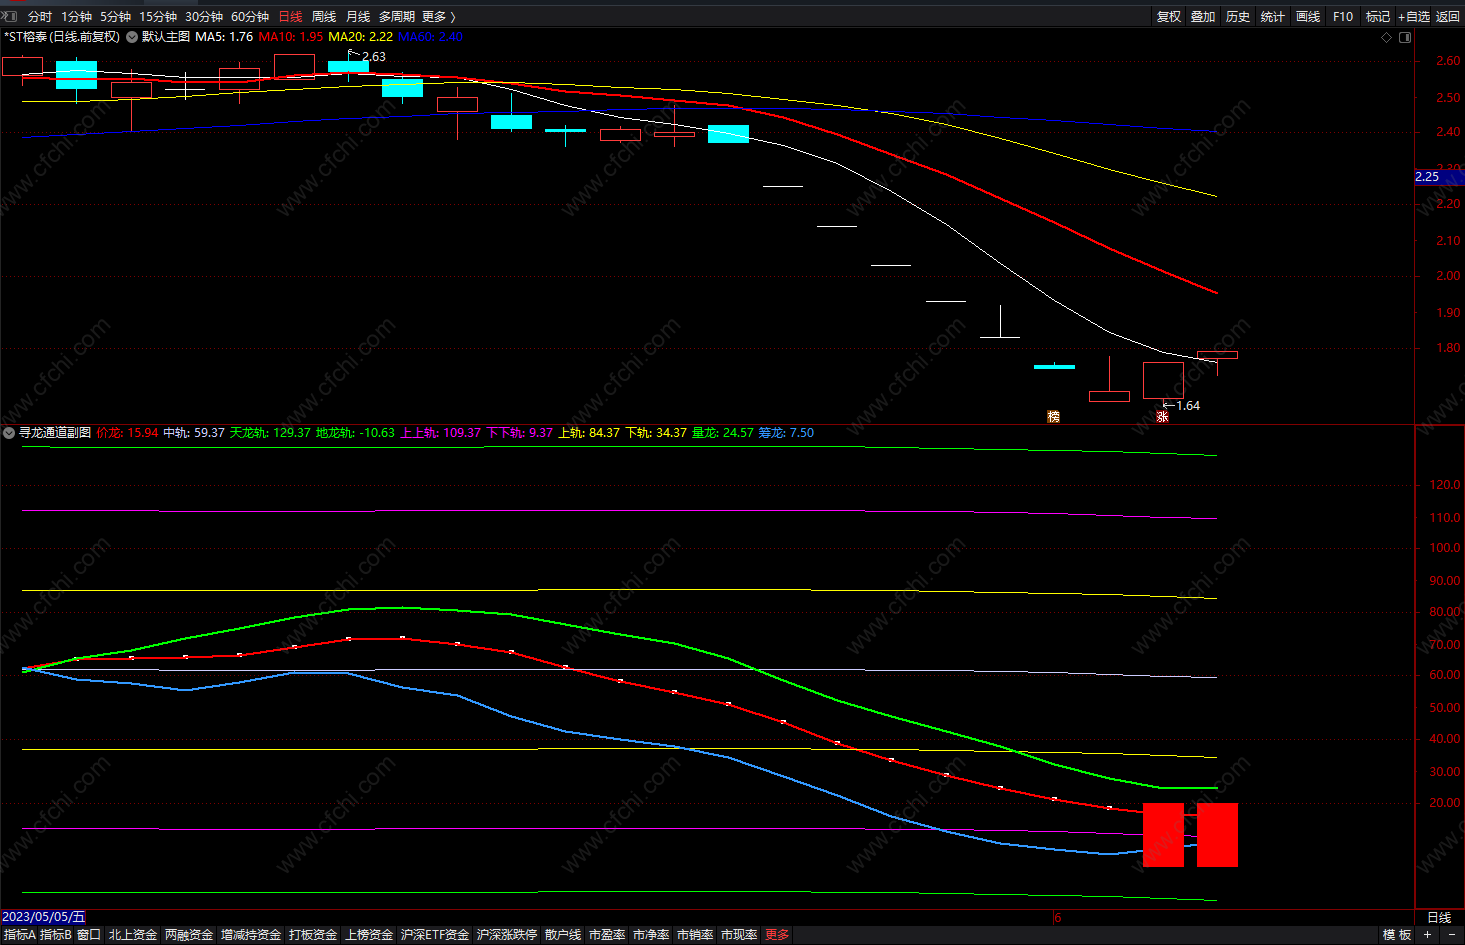Open the F10 company info
The height and width of the screenshot is (945, 1465).
(1343, 16)
